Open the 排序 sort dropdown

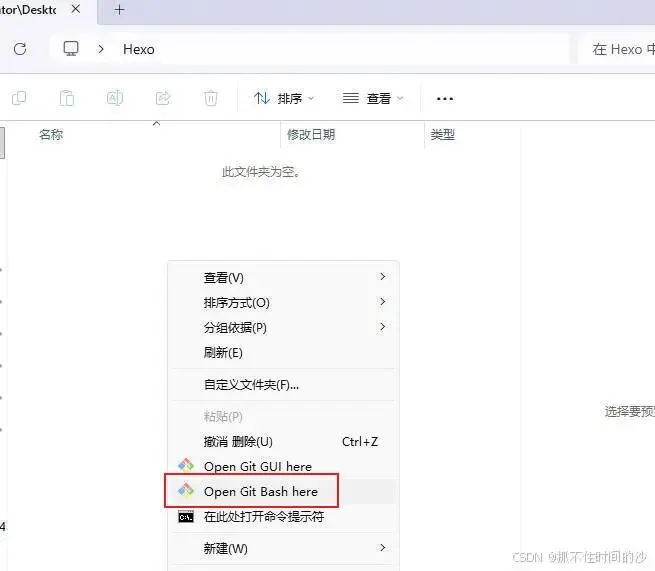click(x=284, y=99)
